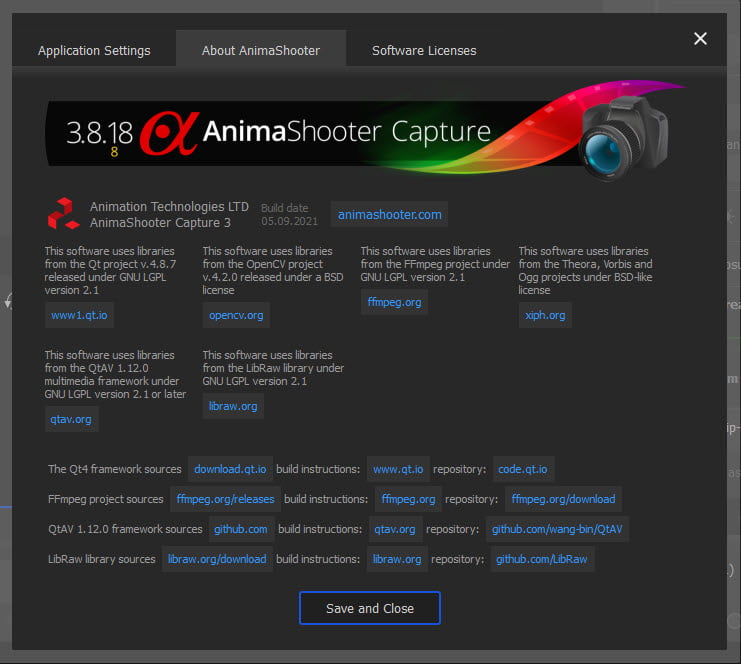Image resolution: width=741 pixels, height=664 pixels.
Task: Click the ffmpeg.org link under FFmpeg license text
Action: coord(394,302)
